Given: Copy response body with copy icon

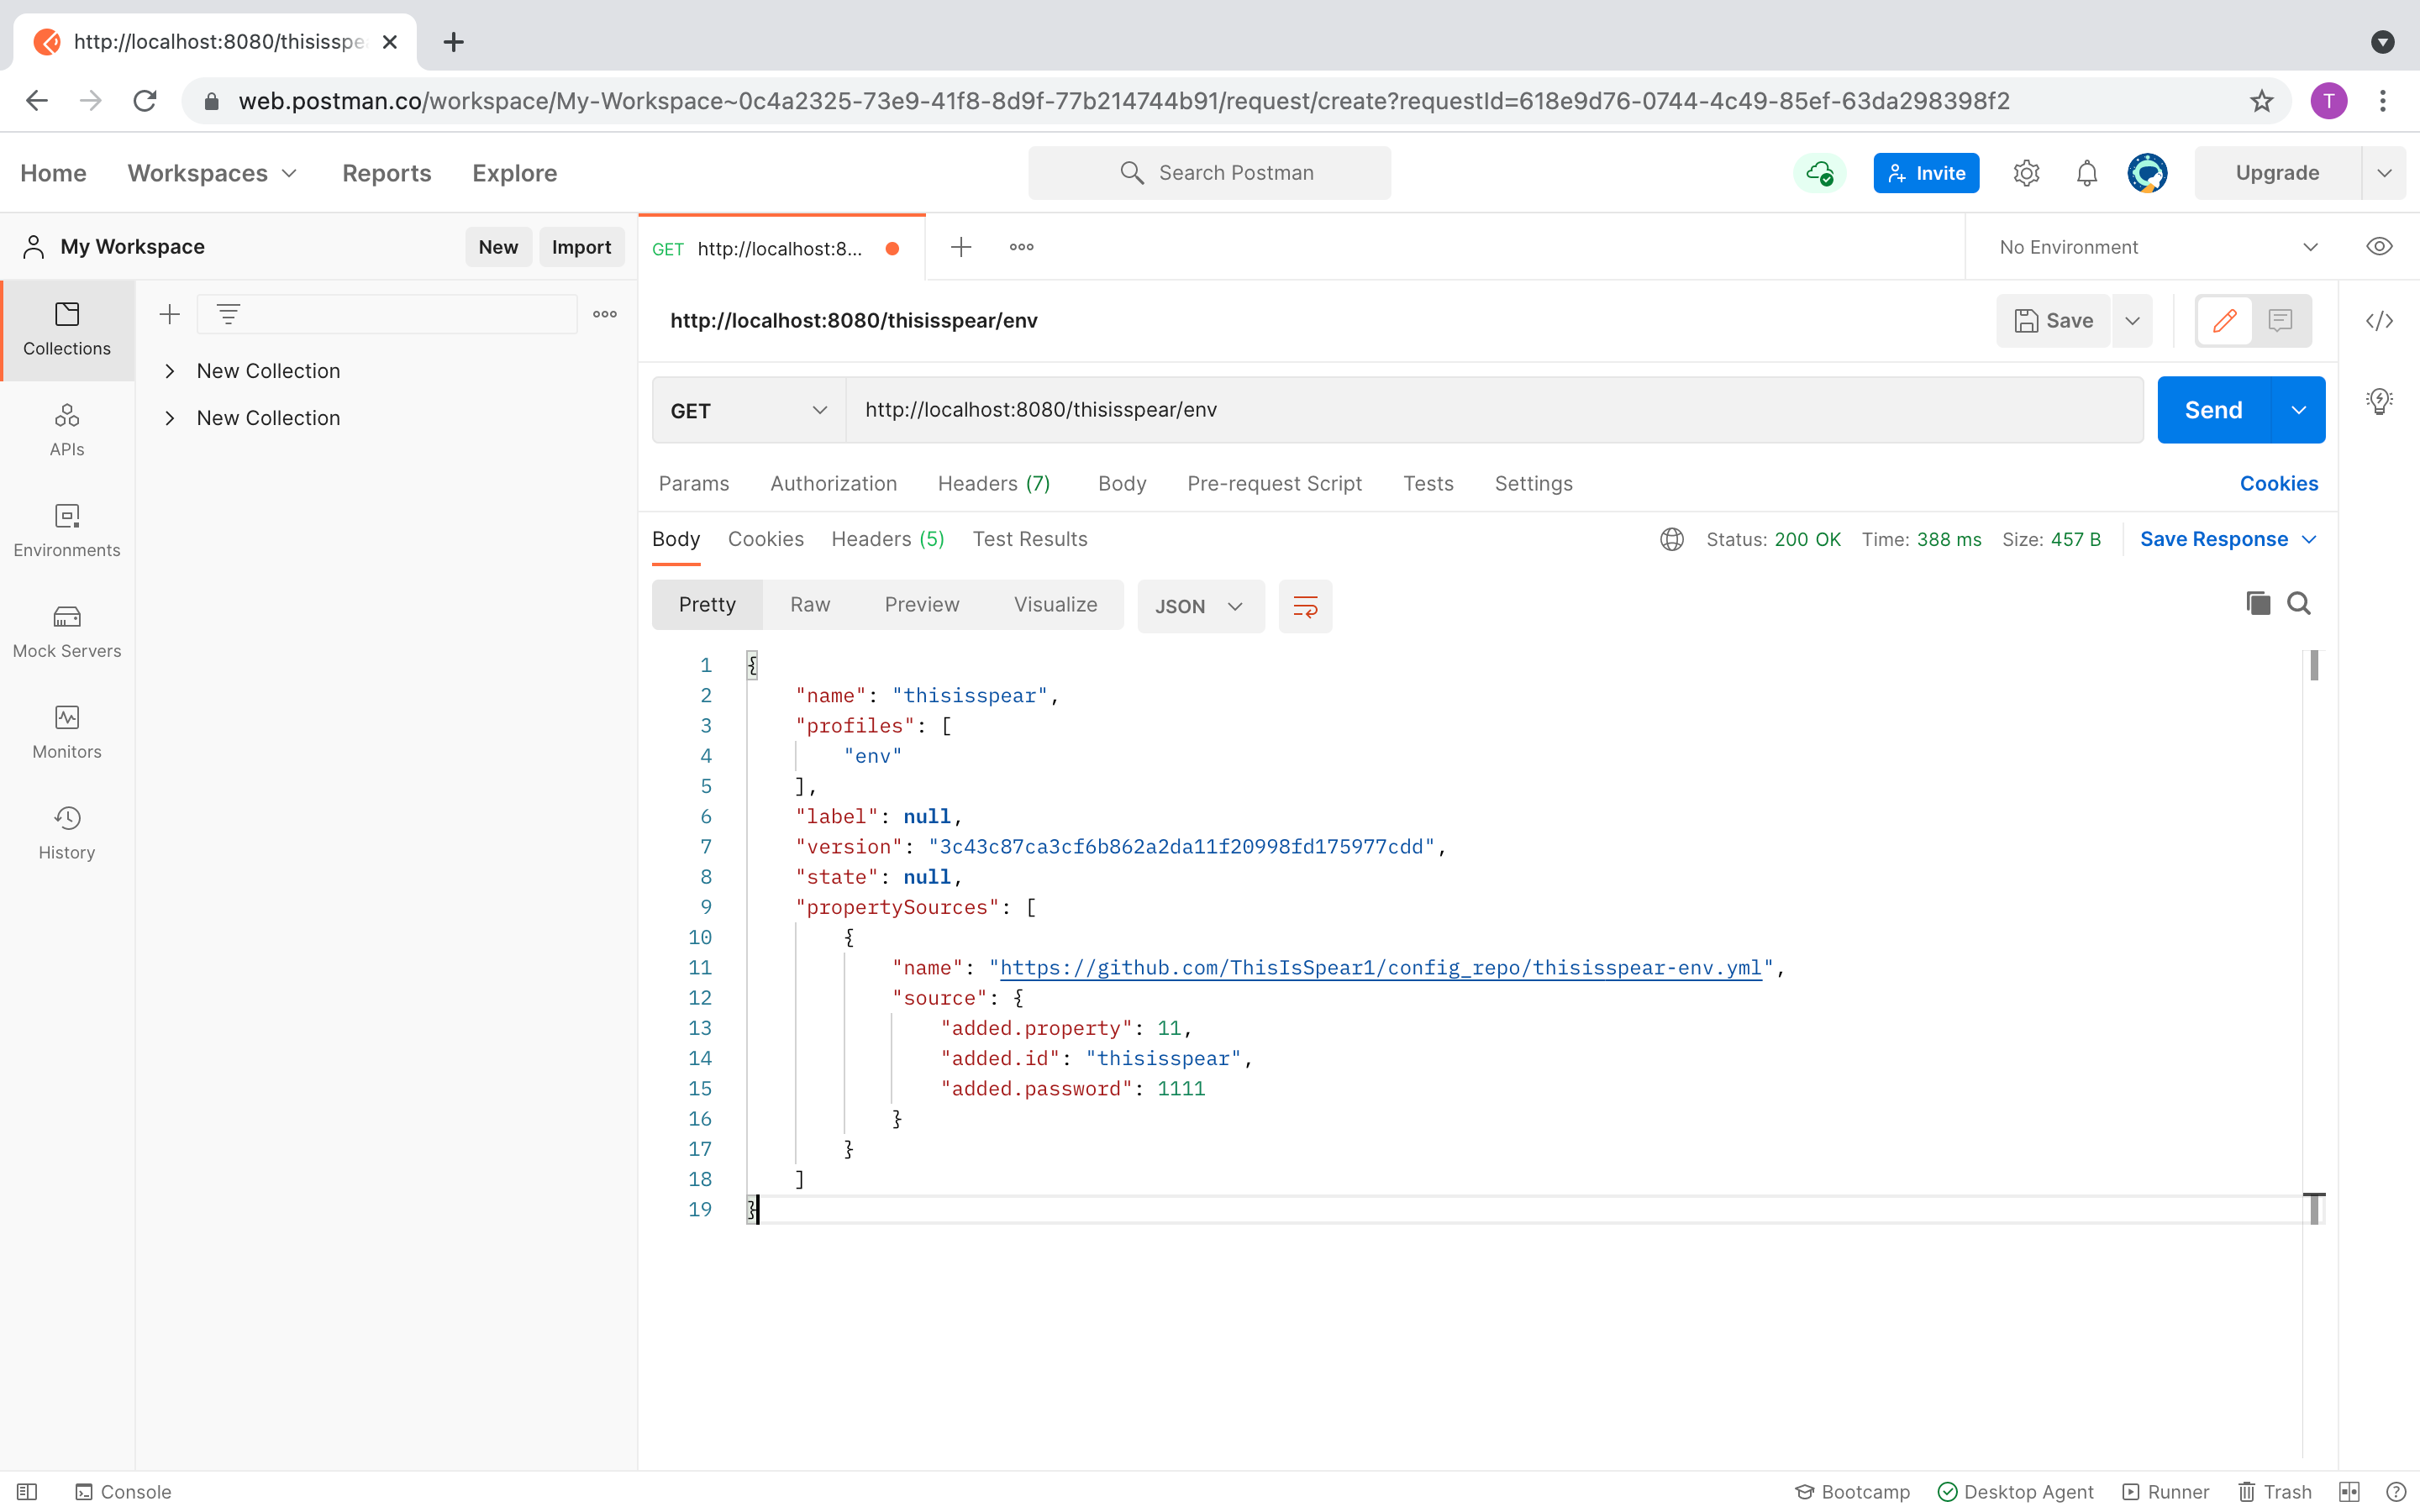Looking at the screenshot, I should click(2257, 604).
